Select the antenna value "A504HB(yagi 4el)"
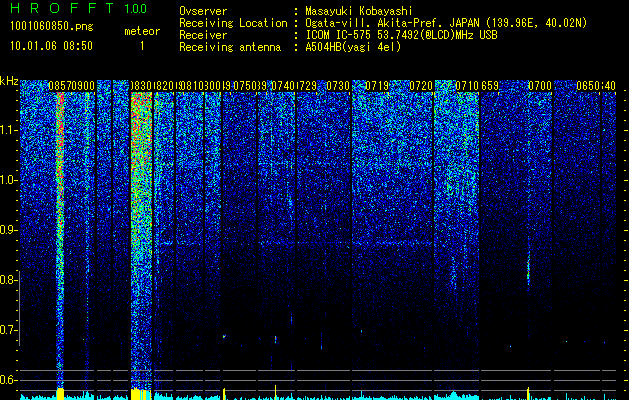 click(353, 47)
